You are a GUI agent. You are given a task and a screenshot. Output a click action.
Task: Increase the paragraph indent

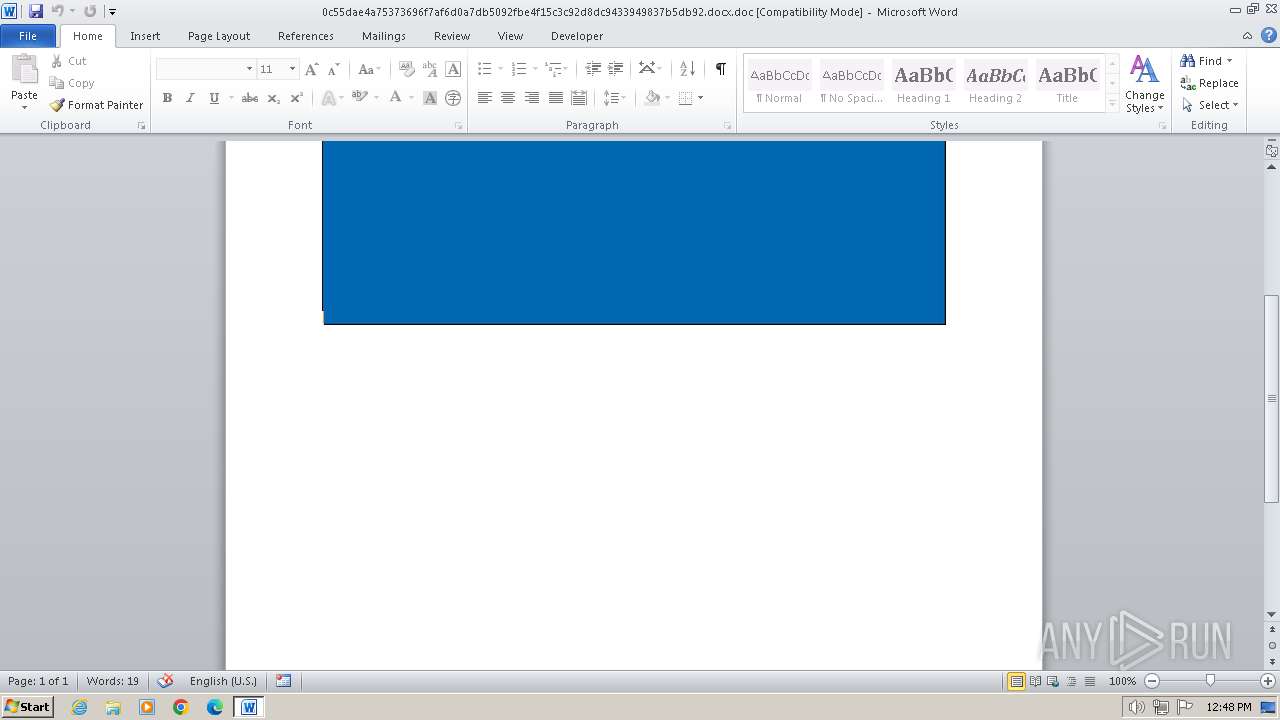616,69
